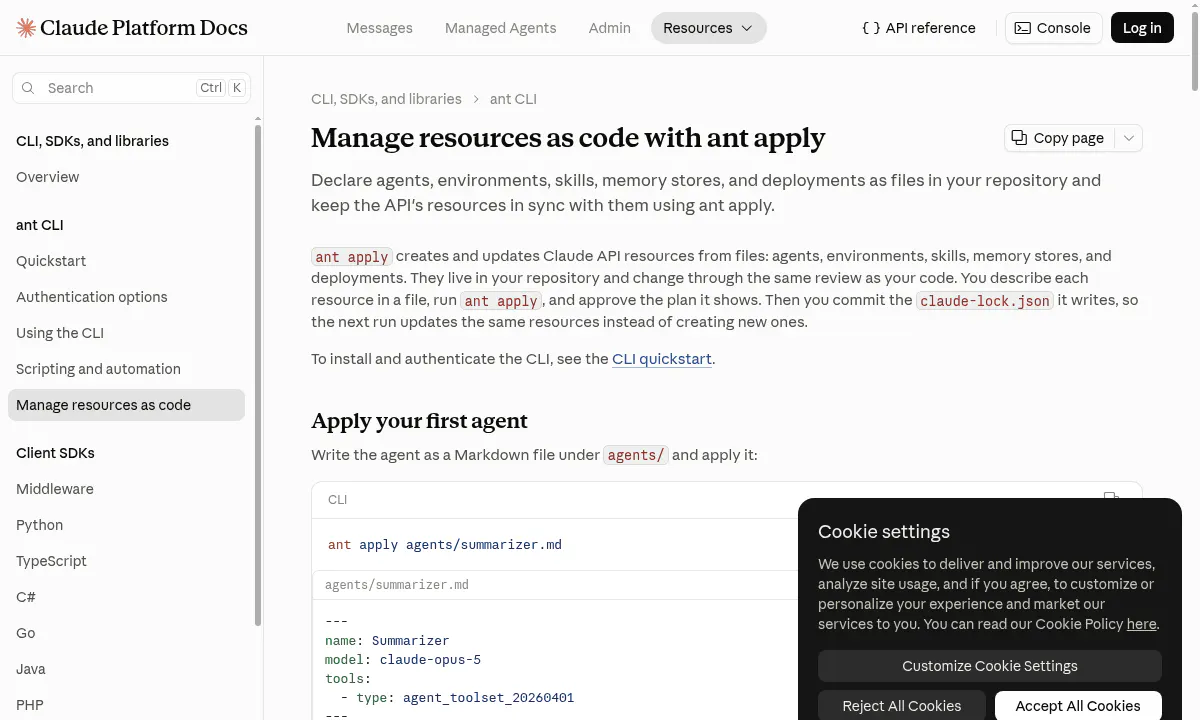
Task: Click Accept All Cookies button
Action: click(1078, 706)
